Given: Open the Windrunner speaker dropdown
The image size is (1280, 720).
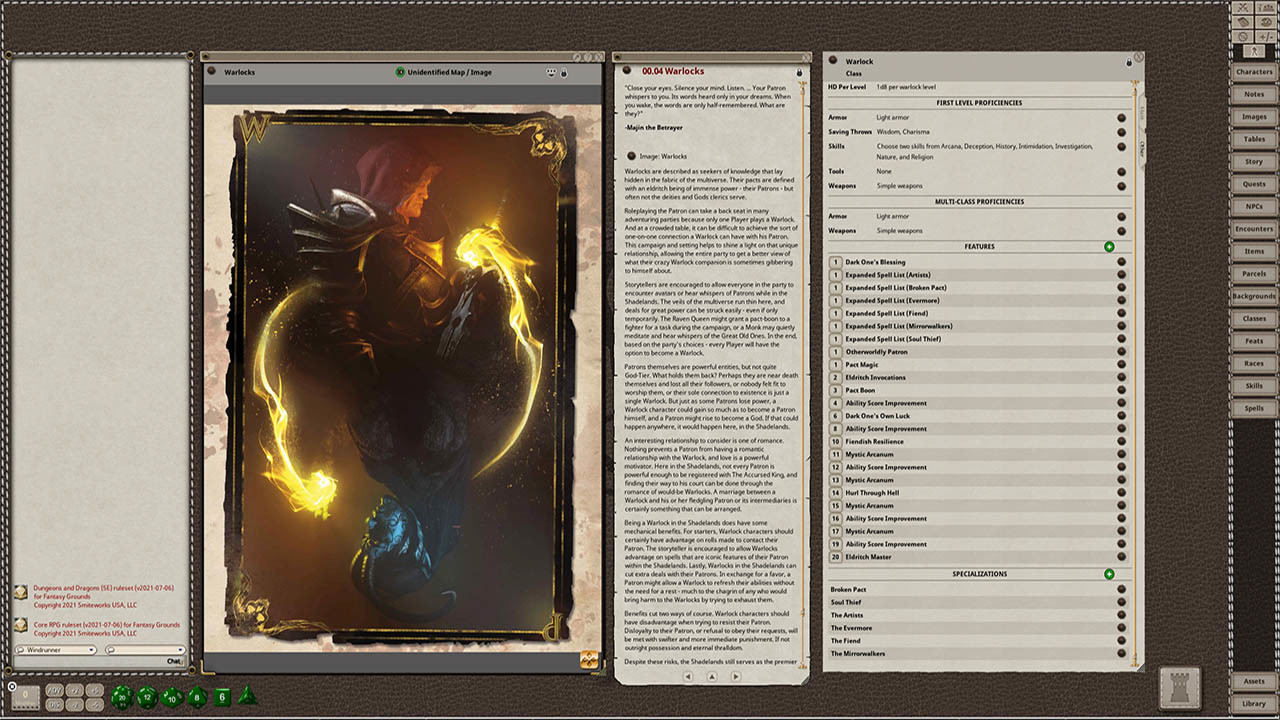Looking at the screenshot, I should (x=56, y=650).
